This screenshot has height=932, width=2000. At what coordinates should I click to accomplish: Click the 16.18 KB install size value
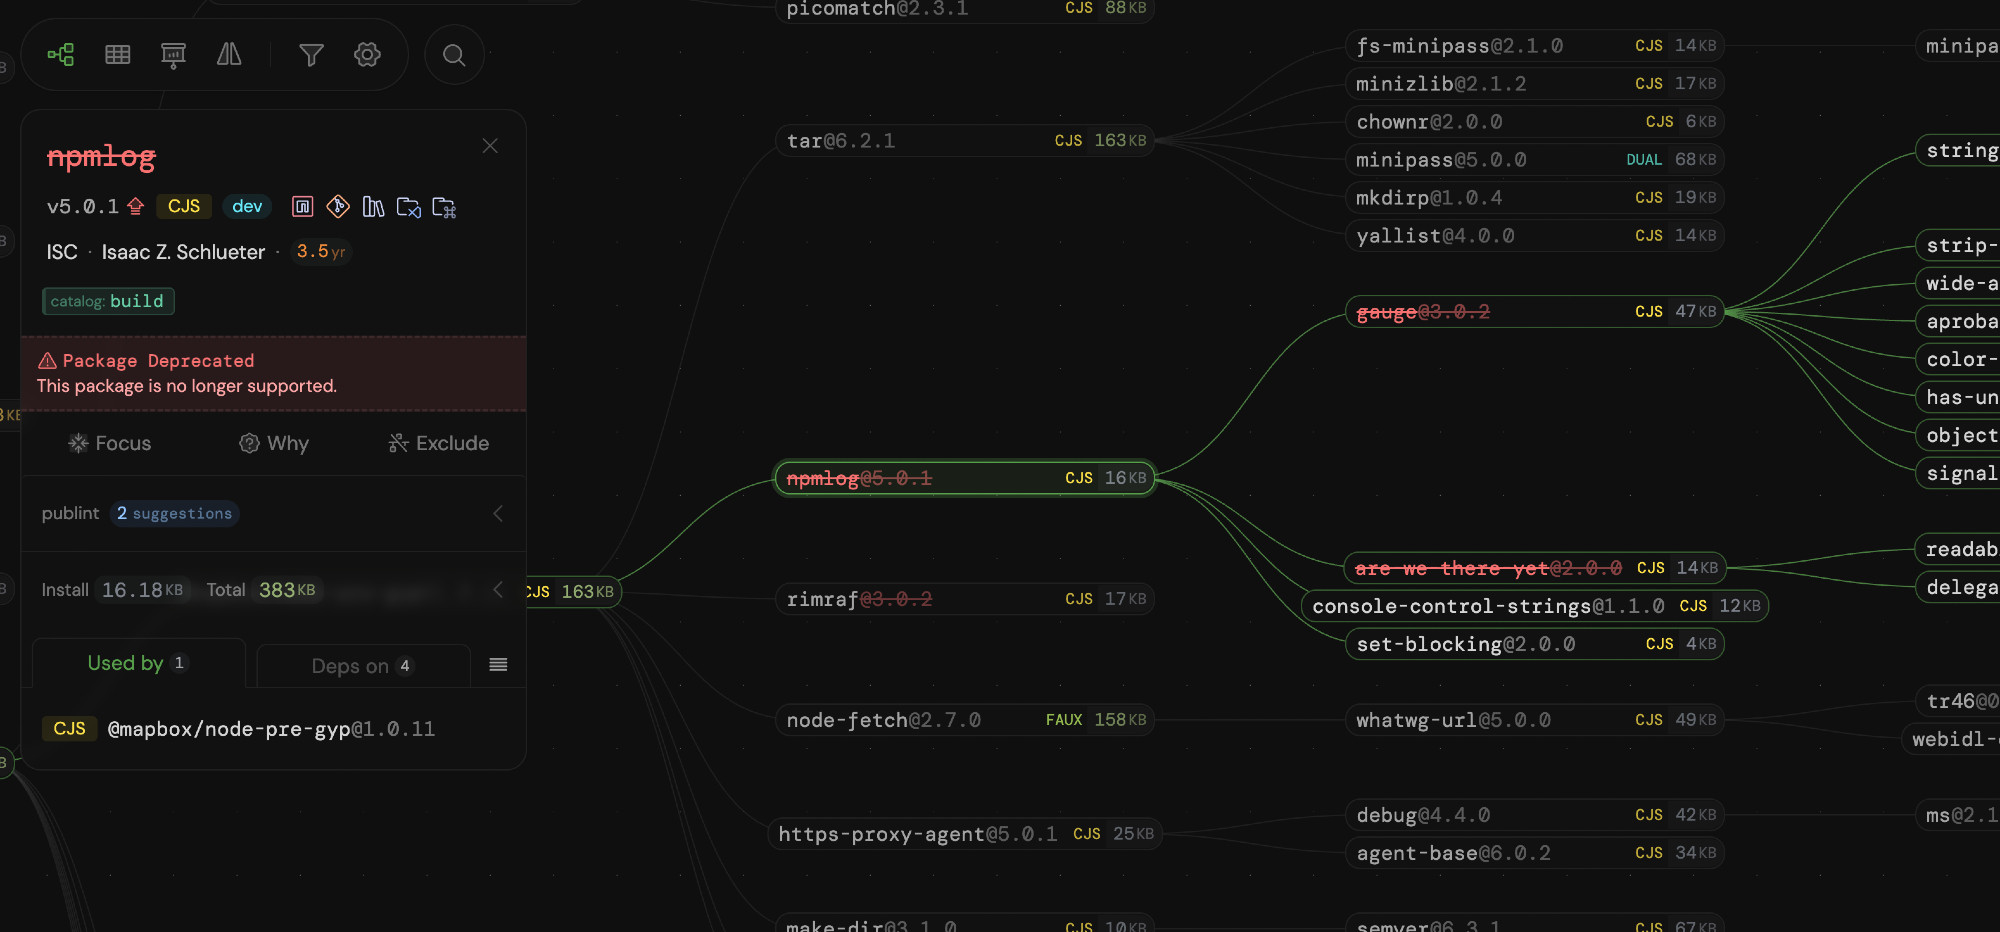pyautogui.click(x=142, y=590)
